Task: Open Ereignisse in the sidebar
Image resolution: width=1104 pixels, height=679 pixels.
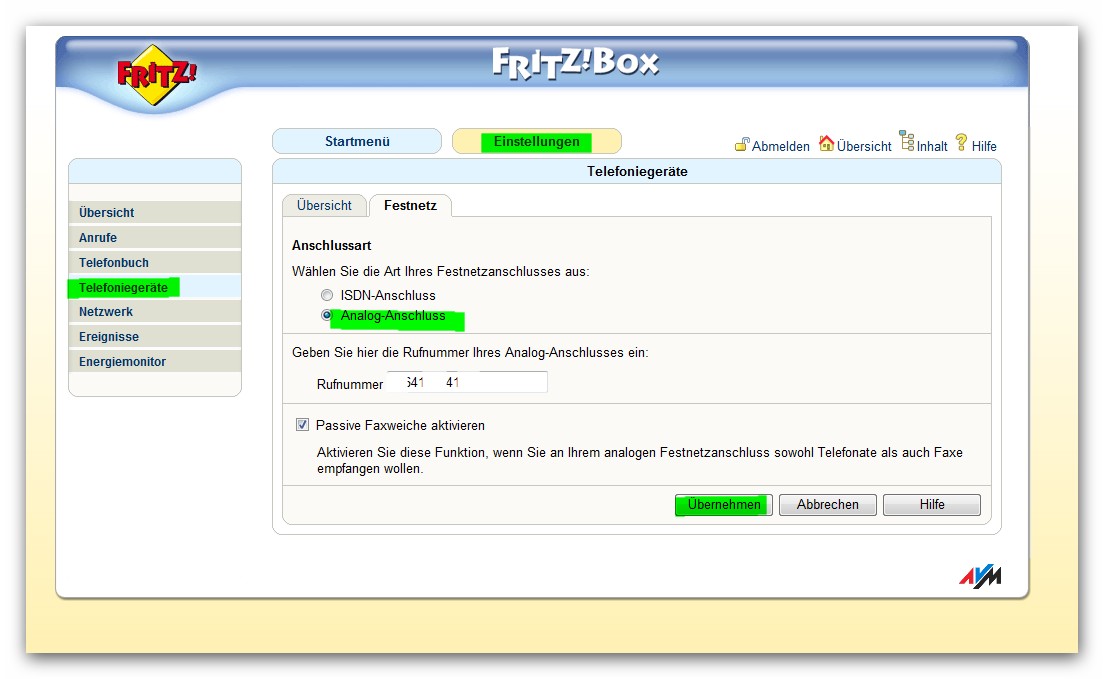Action: click(x=155, y=336)
